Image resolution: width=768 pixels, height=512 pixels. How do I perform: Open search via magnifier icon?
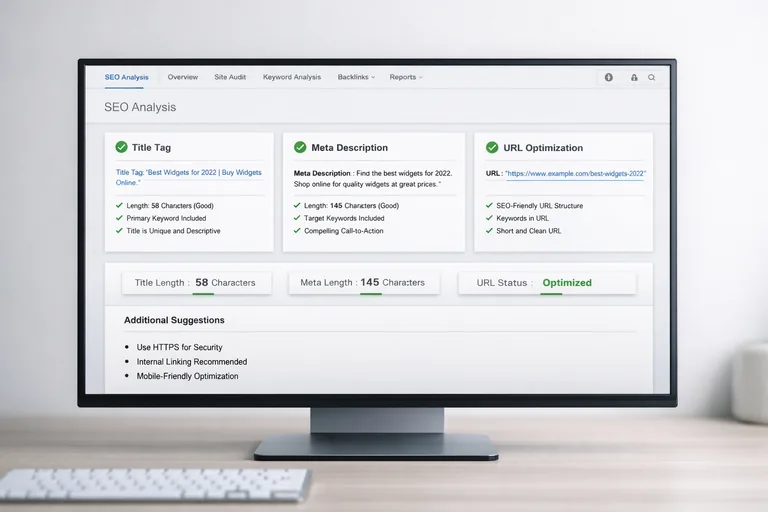point(651,77)
